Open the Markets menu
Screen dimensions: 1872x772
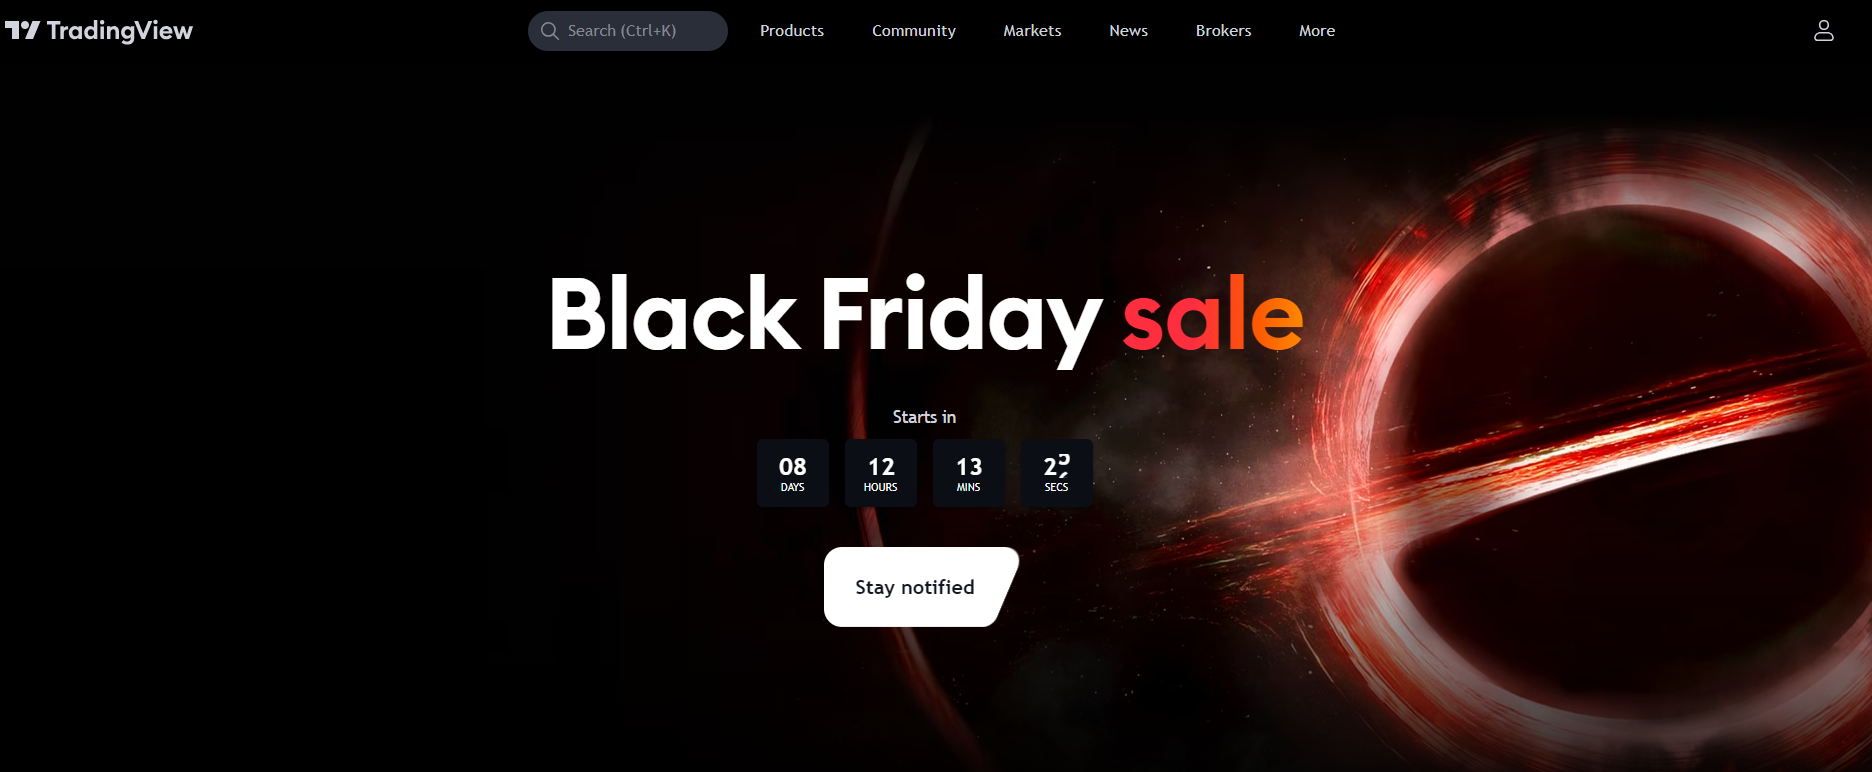[x=1032, y=31]
